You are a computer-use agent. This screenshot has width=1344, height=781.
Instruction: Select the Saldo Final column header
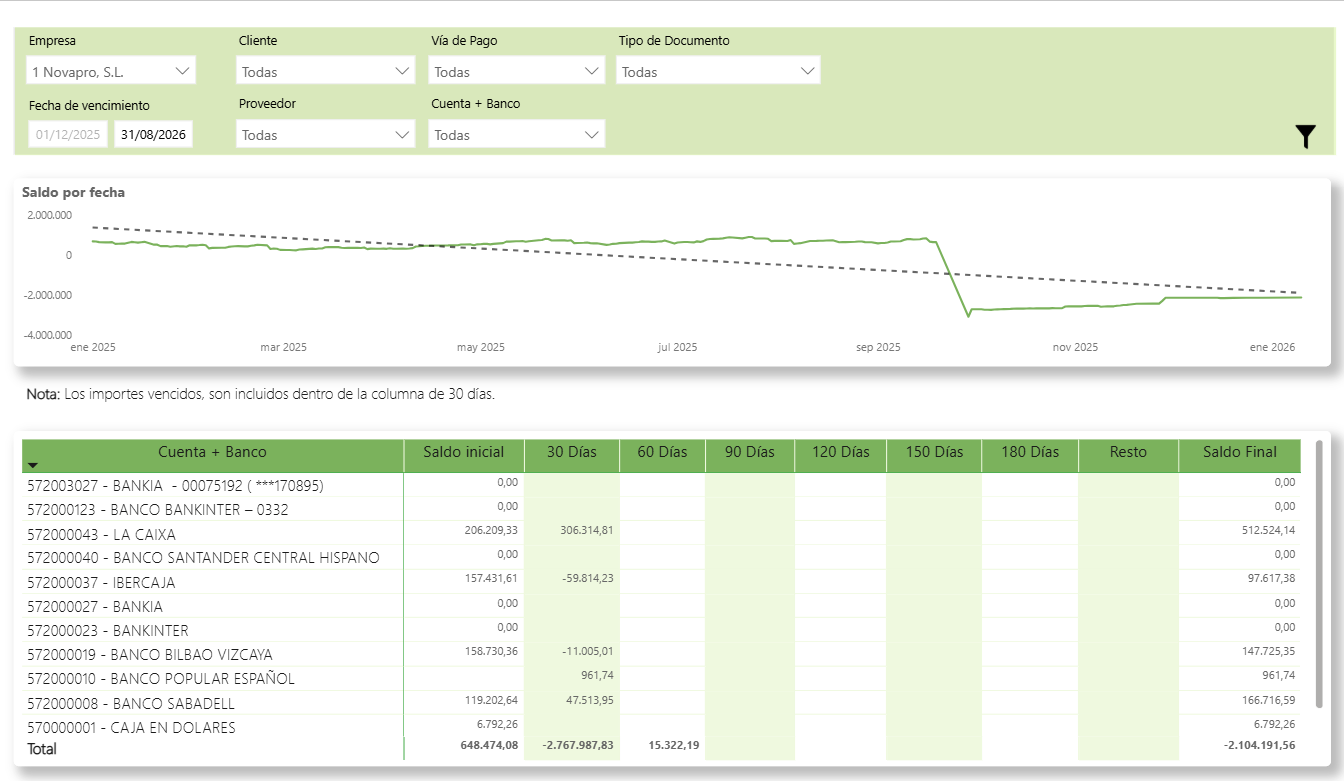[1239, 452]
